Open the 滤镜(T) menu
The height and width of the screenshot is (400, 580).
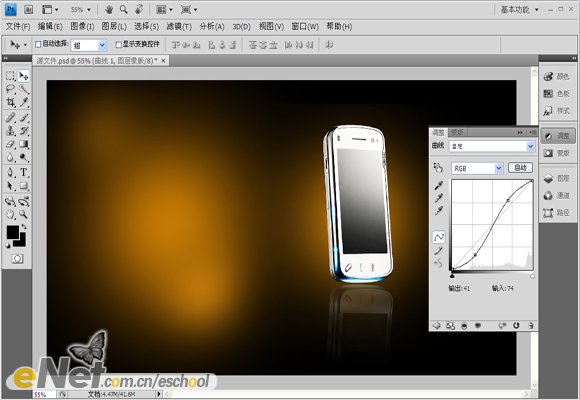pos(179,26)
